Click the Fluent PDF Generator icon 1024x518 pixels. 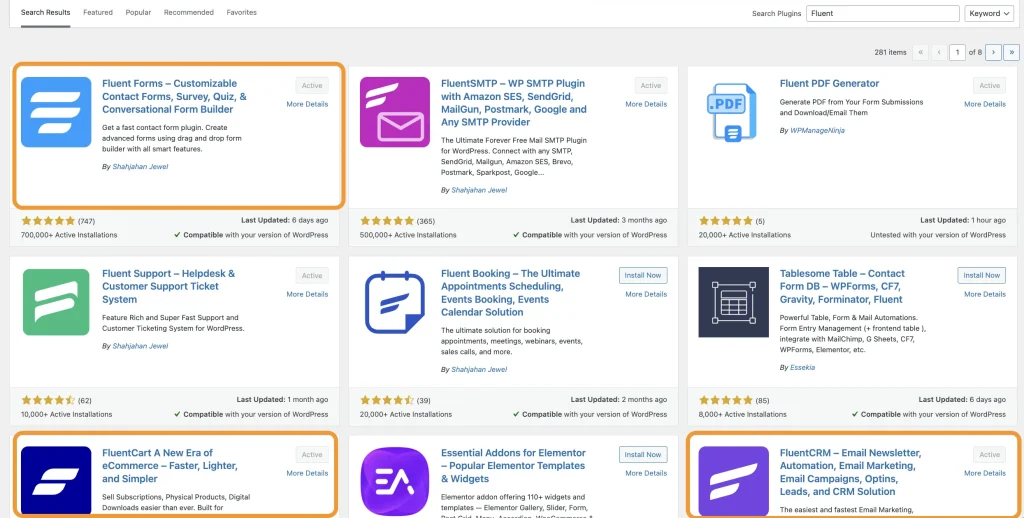(x=733, y=112)
